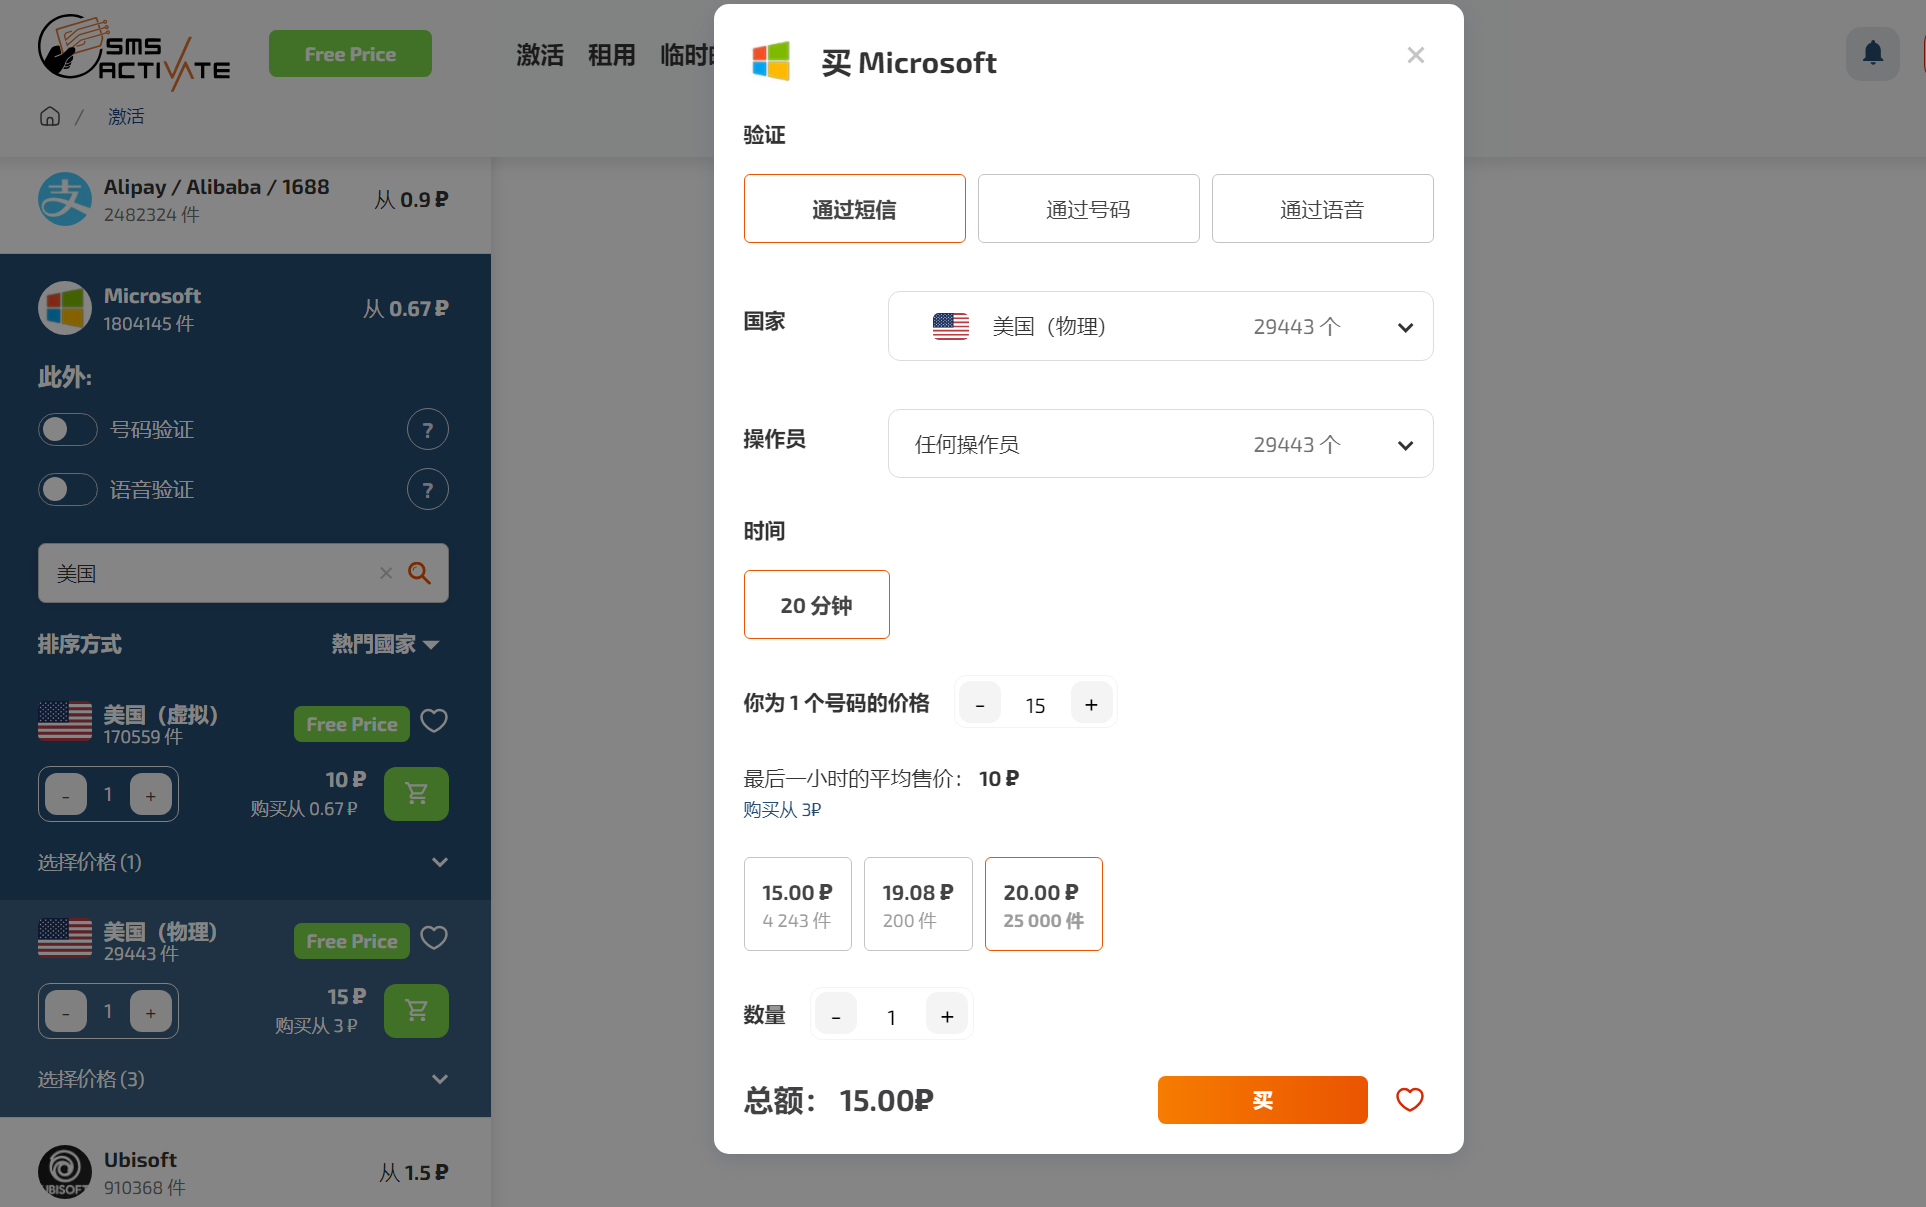
Task: Open the 操作员 operator dropdown
Action: (1161, 444)
